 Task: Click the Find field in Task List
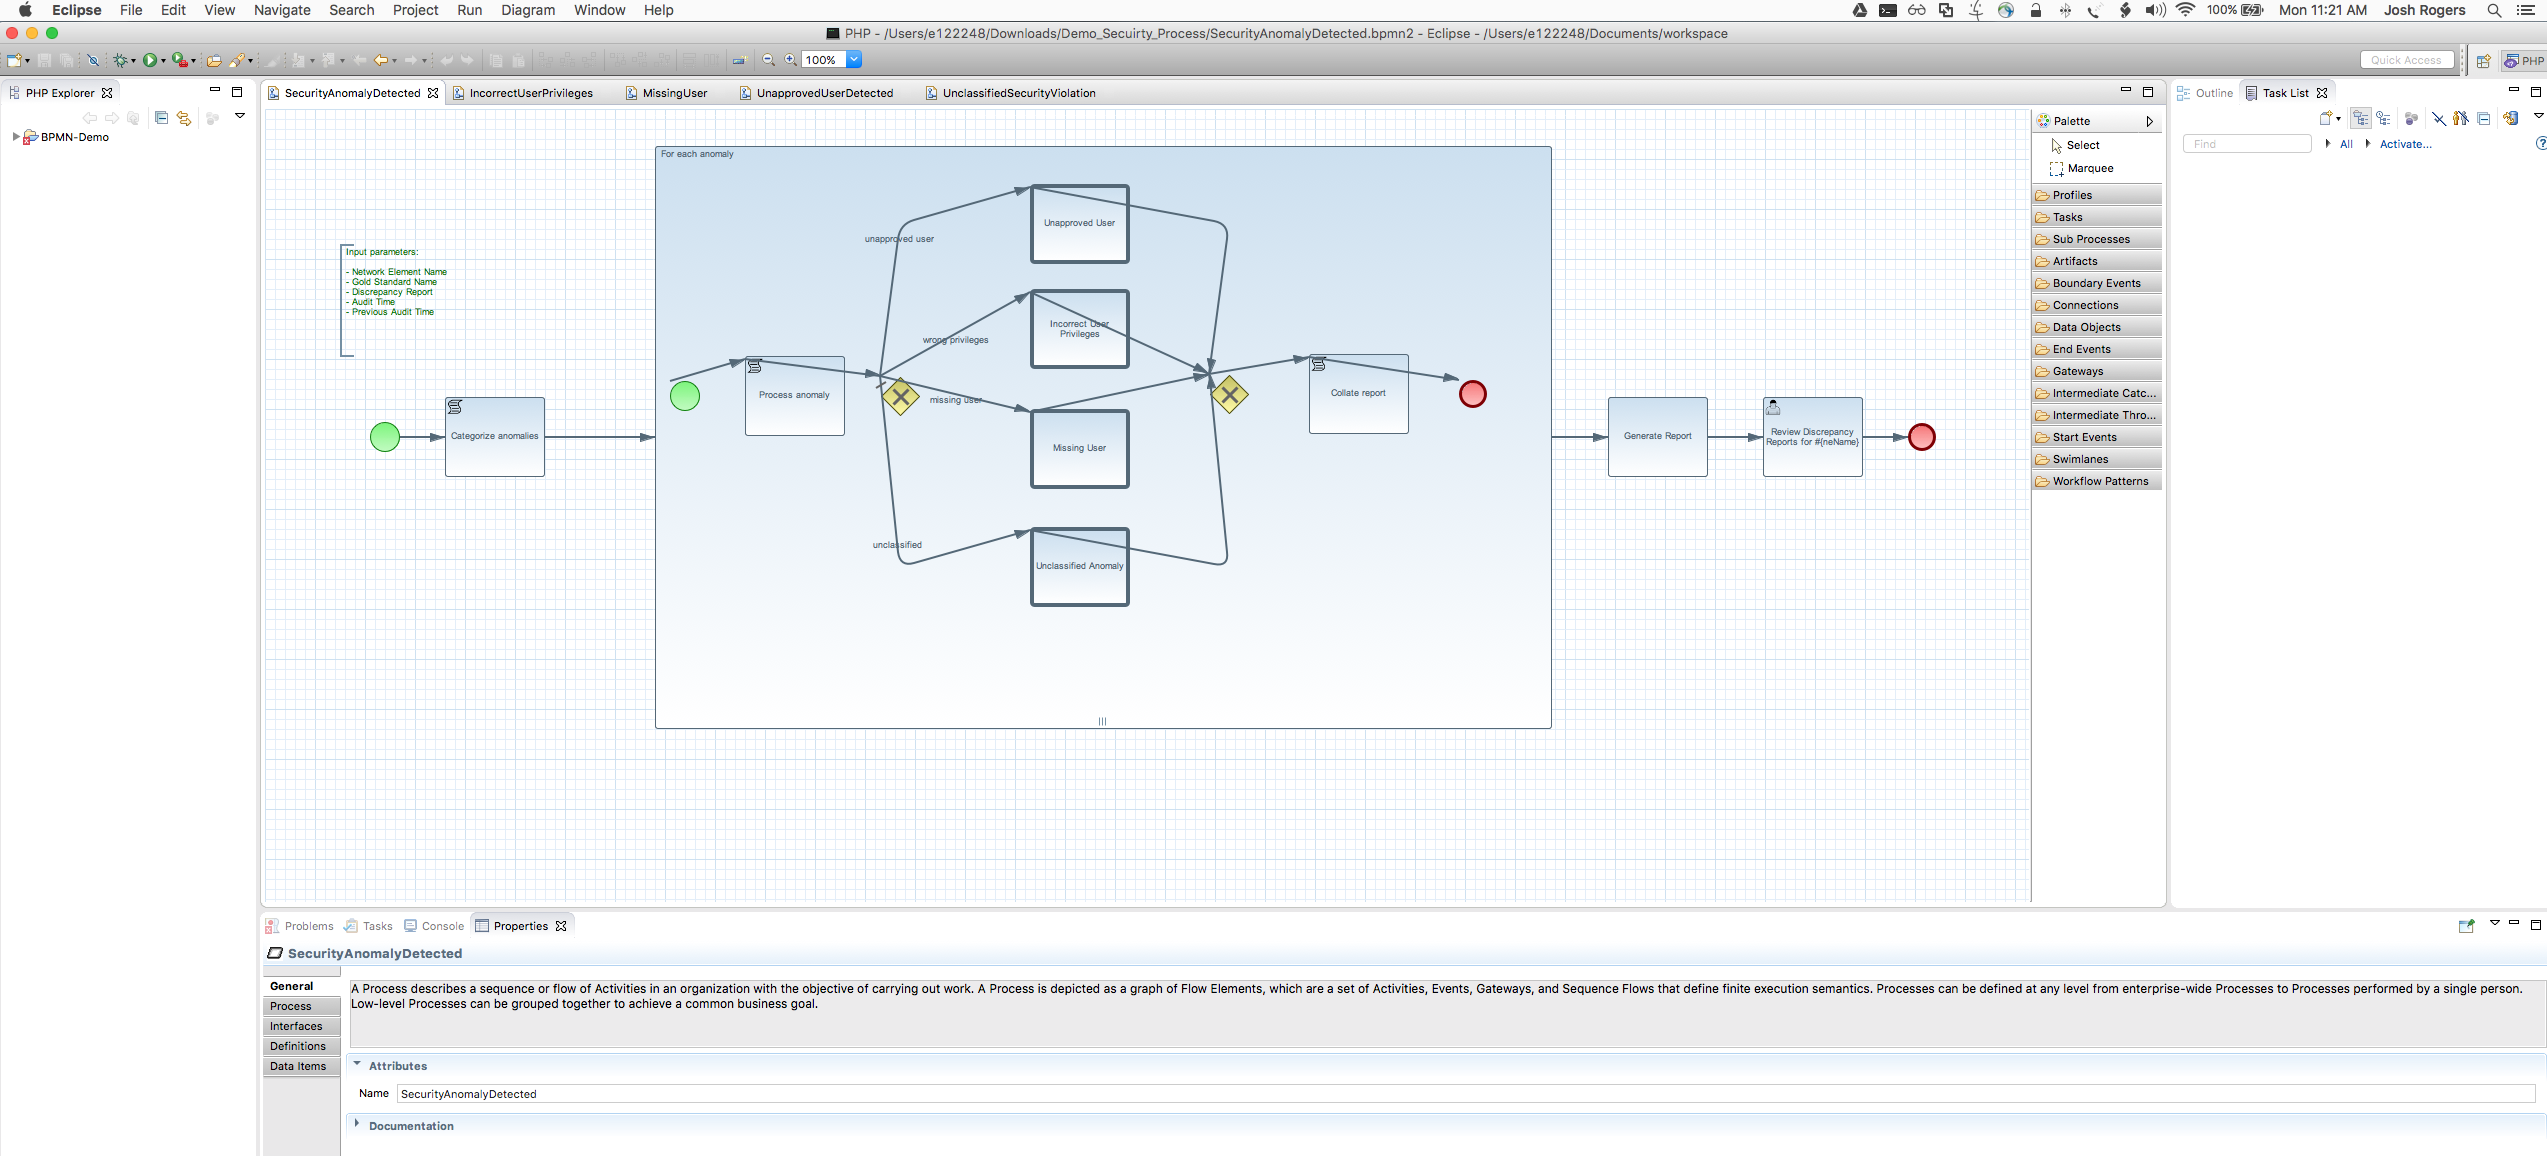[2246, 144]
